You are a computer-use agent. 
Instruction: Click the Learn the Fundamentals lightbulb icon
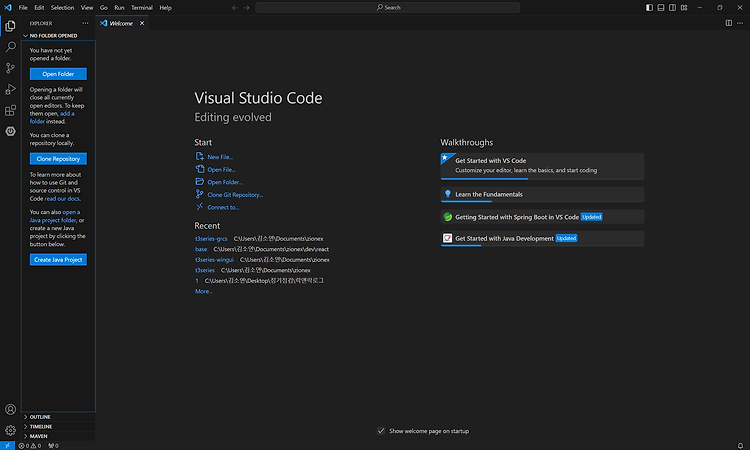(448, 194)
